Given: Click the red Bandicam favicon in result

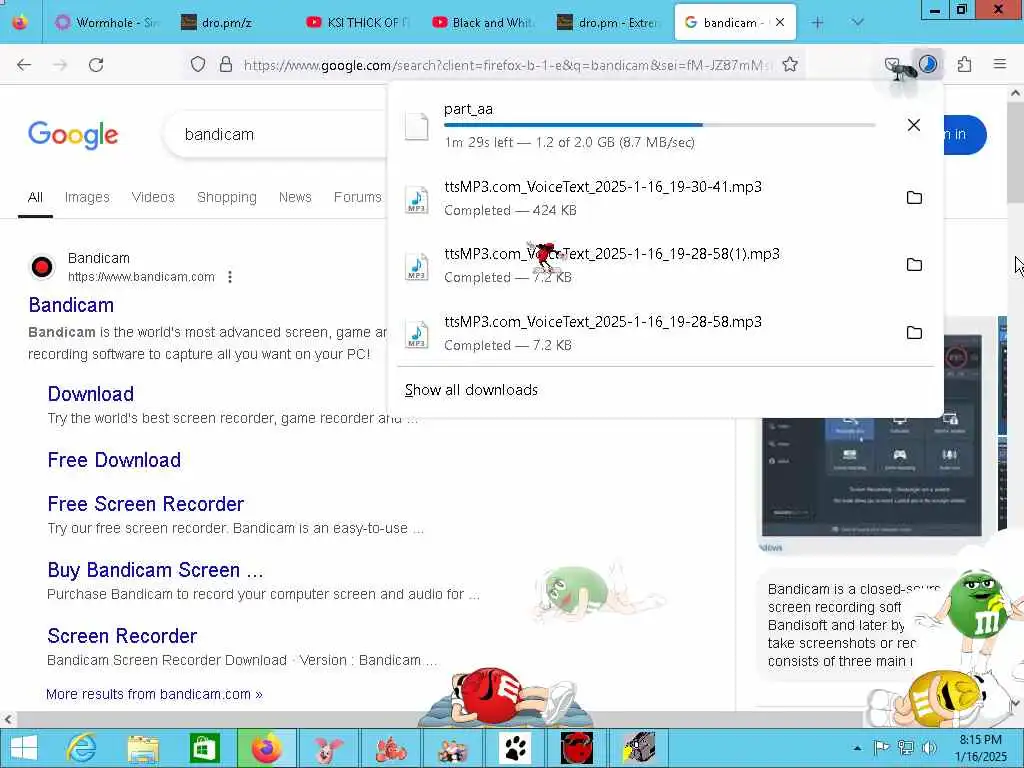Looking at the screenshot, I should point(42,267).
